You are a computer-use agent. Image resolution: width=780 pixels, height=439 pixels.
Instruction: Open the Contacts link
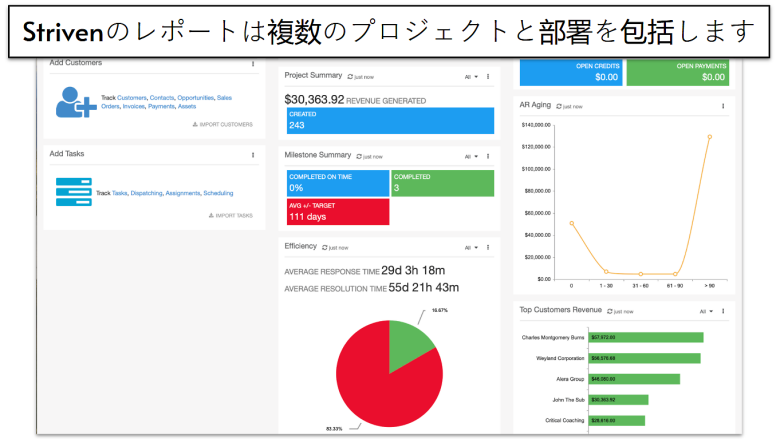click(162, 98)
